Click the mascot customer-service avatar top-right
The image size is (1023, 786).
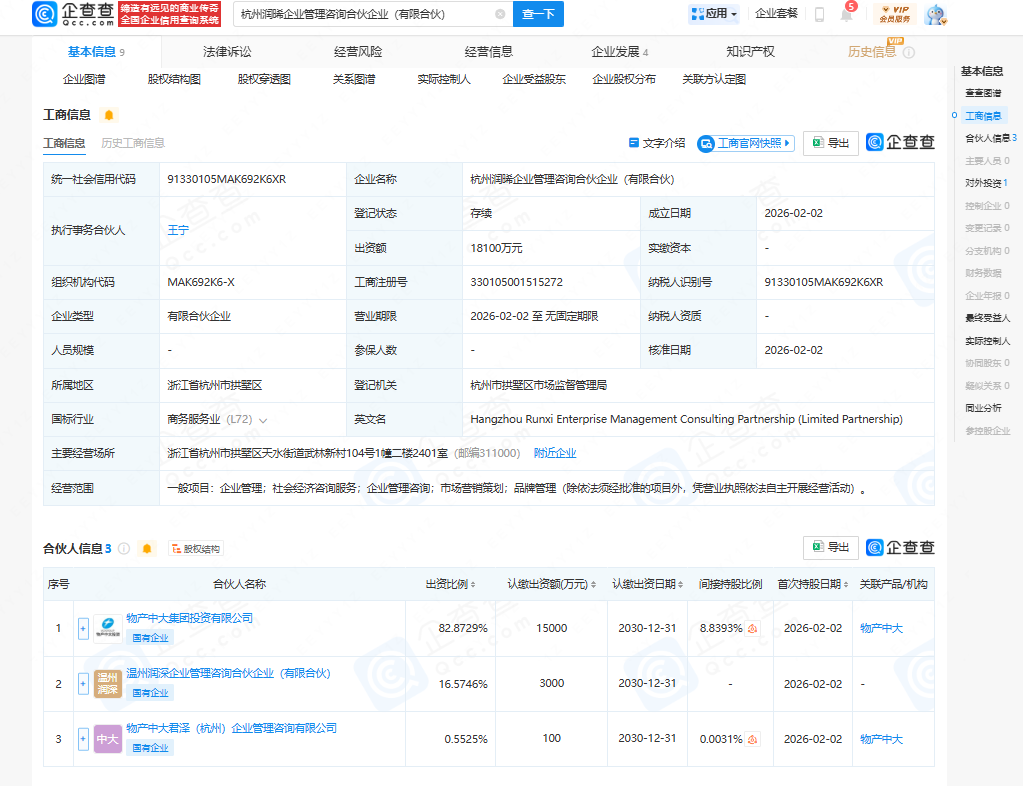coord(934,15)
